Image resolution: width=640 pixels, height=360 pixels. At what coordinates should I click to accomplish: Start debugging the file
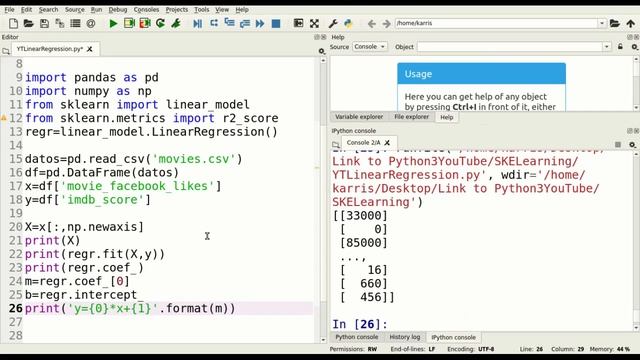198,24
